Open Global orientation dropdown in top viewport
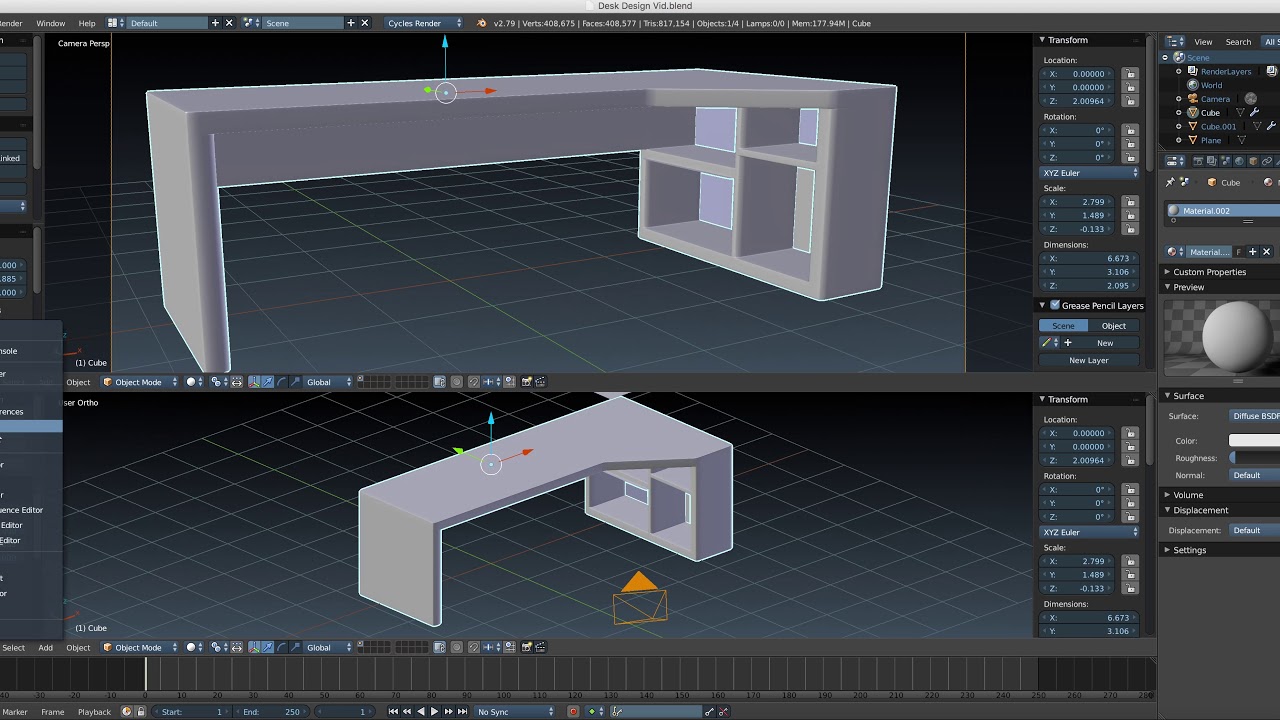1280x720 pixels. 330,382
